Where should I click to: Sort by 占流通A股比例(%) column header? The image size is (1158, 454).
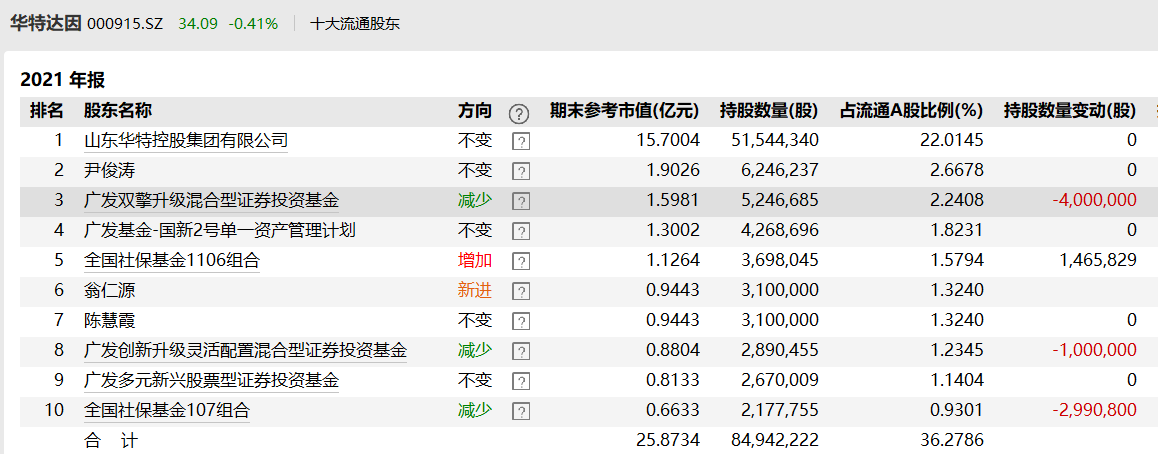(911, 111)
